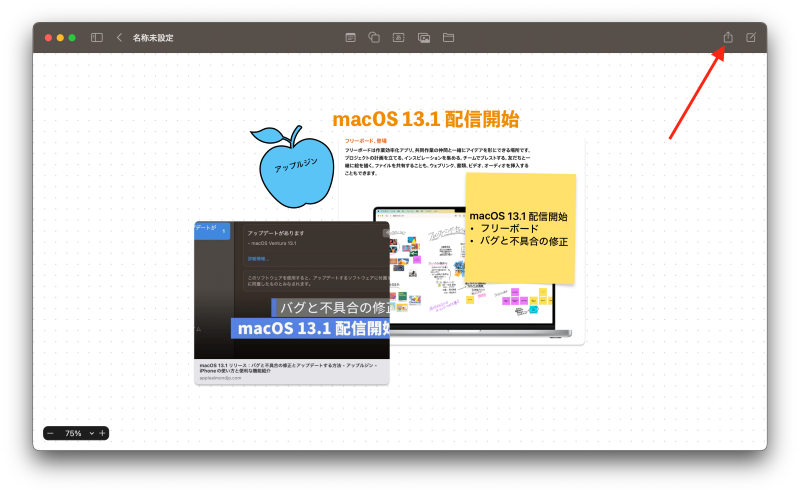This screenshot has height=494, width=800.
Task: Open the file insert folder icon
Action: tap(448, 37)
